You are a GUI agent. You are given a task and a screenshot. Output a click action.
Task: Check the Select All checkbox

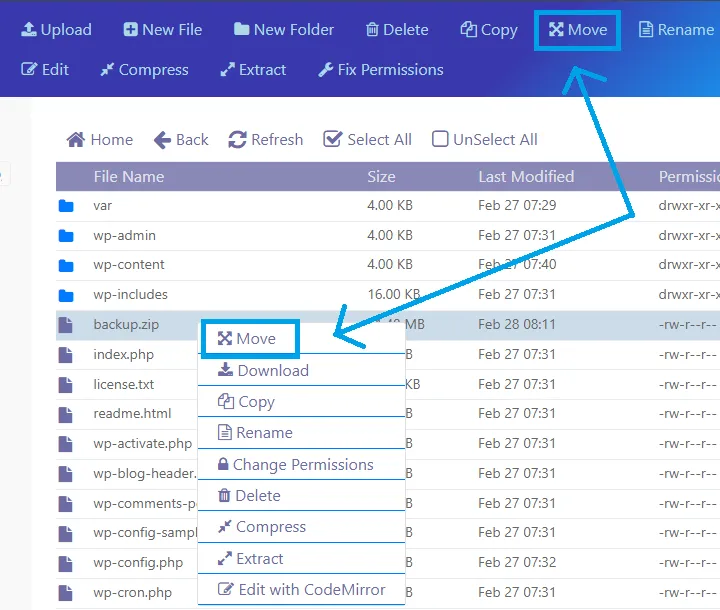click(x=333, y=140)
